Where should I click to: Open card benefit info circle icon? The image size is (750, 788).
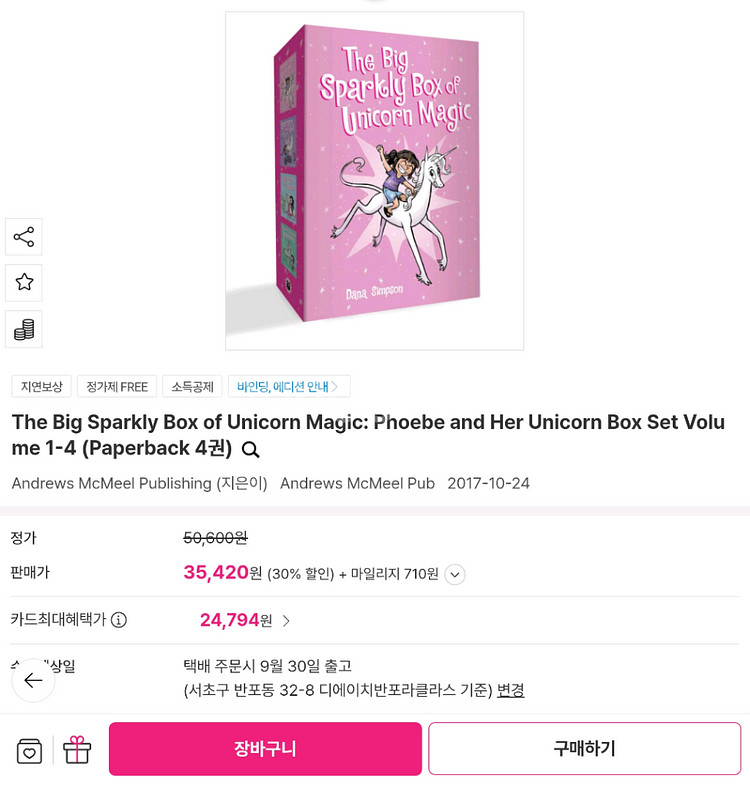tap(119, 620)
